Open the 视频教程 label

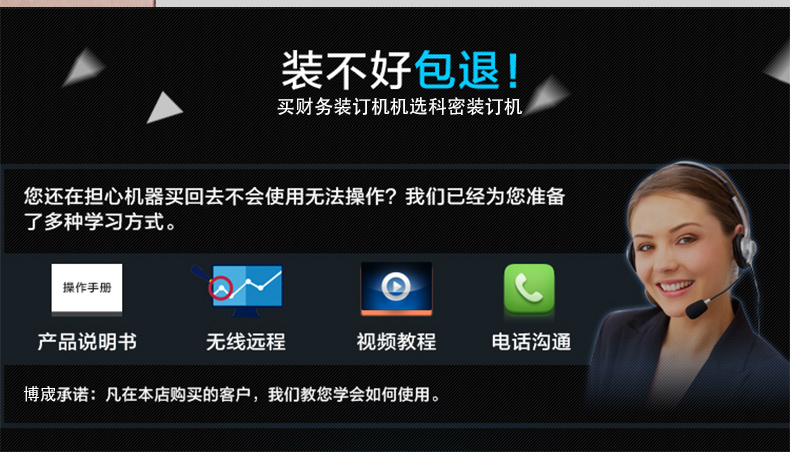tap(397, 342)
